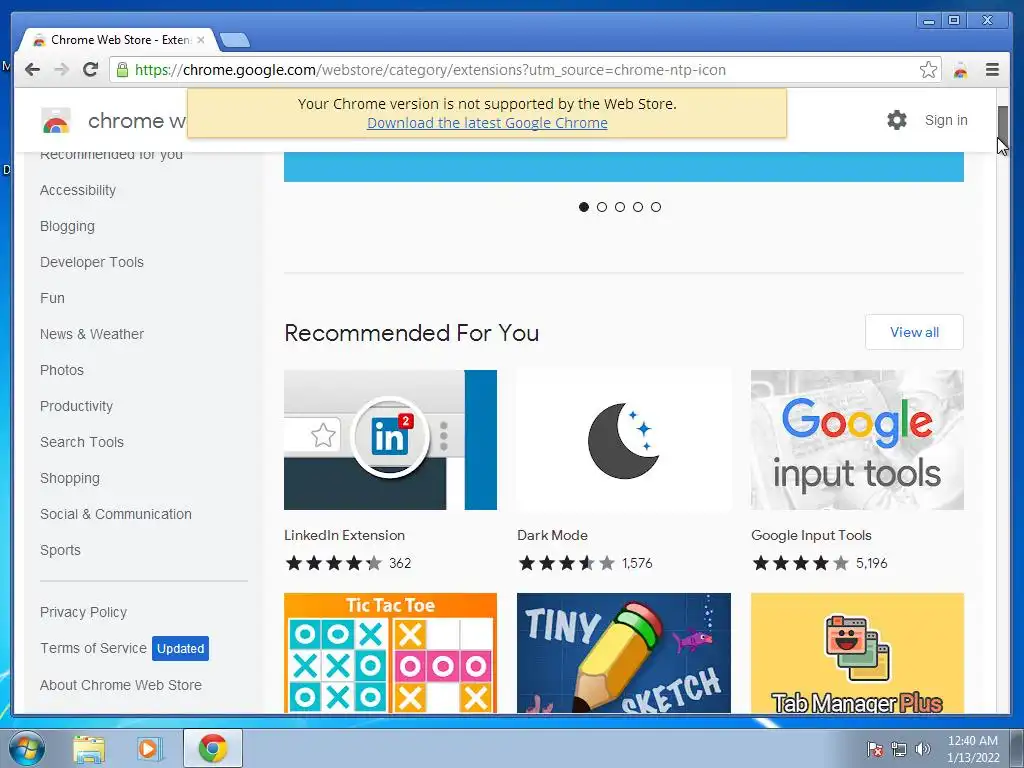Select the Chrome Web Store tab
The height and width of the screenshot is (768, 1024).
tap(118, 40)
